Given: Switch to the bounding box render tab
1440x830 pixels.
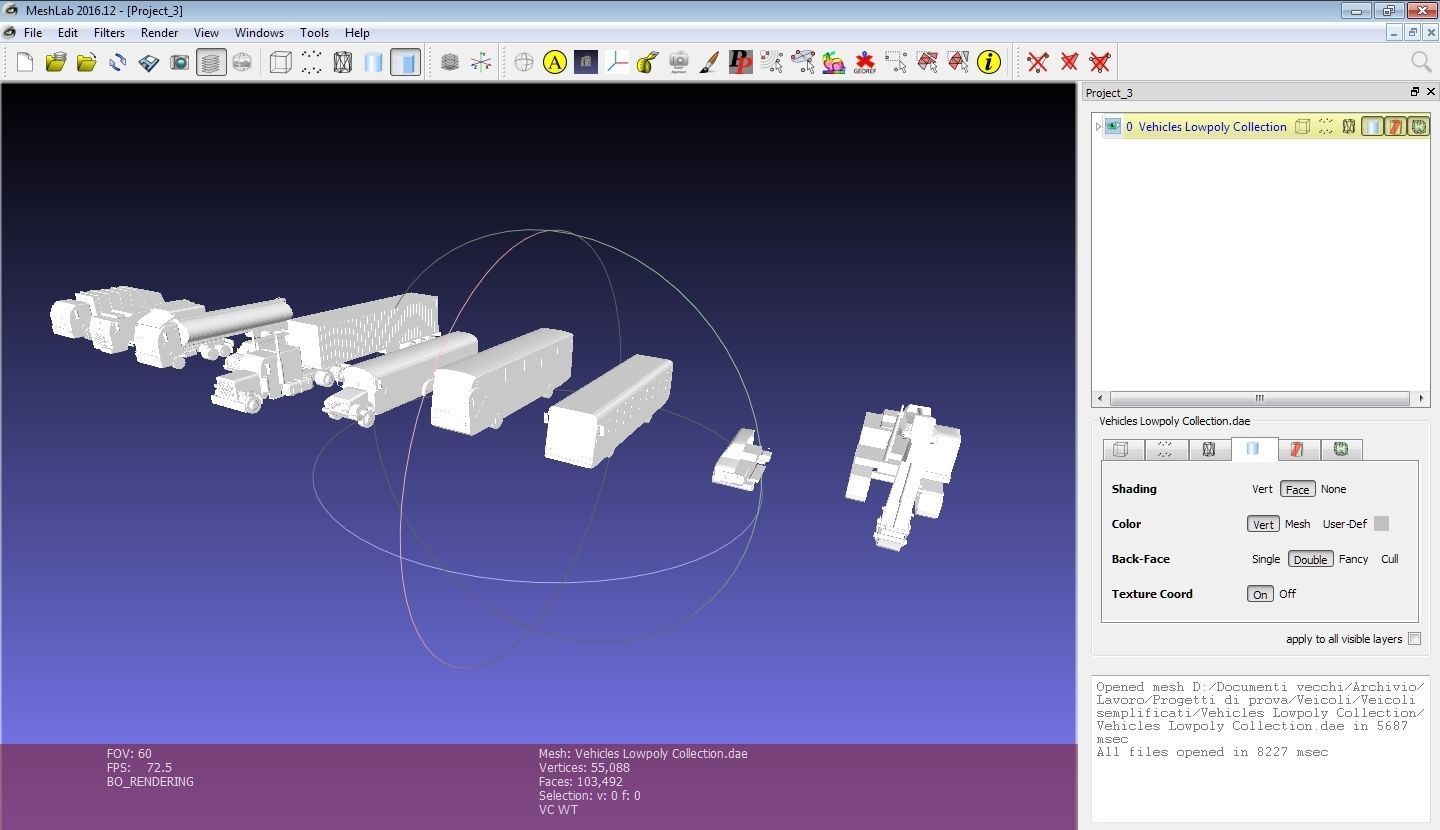Looking at the screenshot, I should pos(1121,450).
